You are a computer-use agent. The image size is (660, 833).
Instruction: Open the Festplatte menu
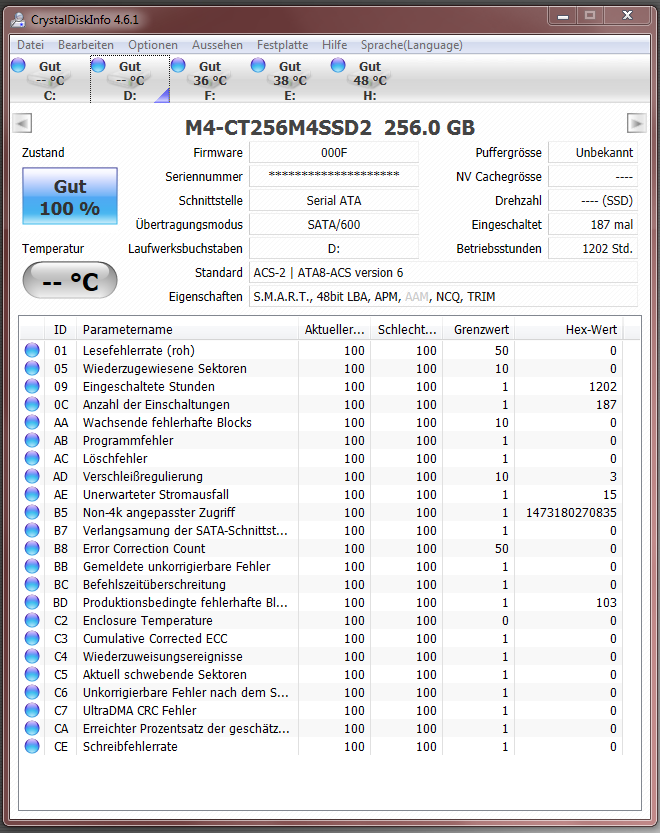tap(282, 45)
